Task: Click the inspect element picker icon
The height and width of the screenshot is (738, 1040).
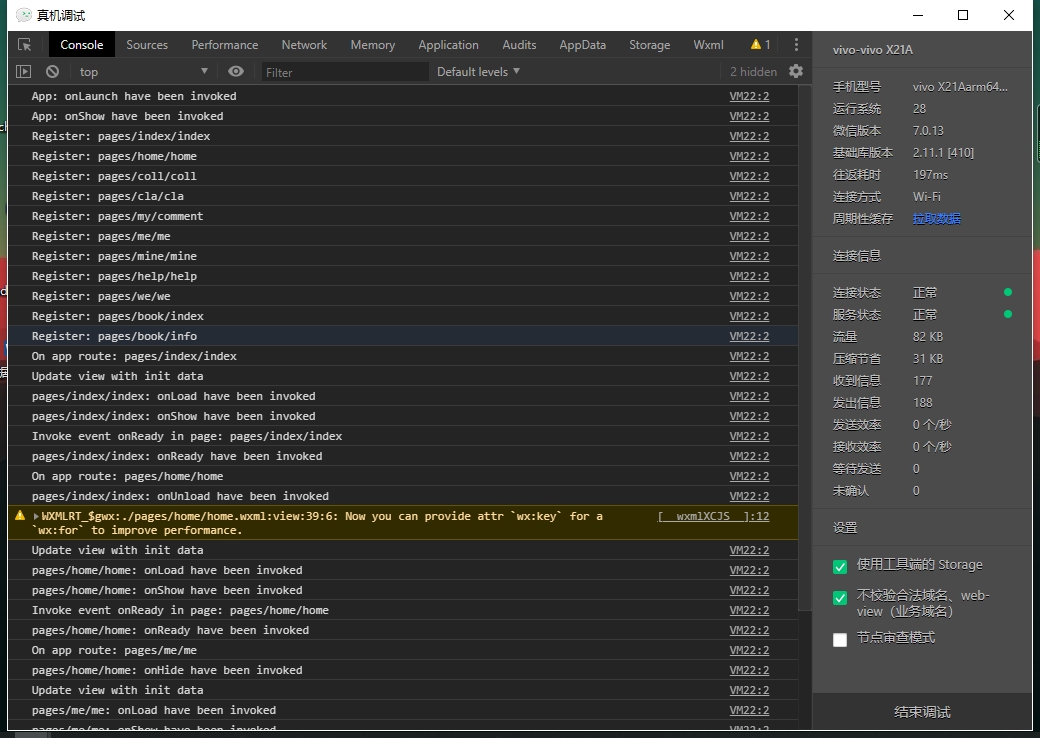Action: click(25, 45)
